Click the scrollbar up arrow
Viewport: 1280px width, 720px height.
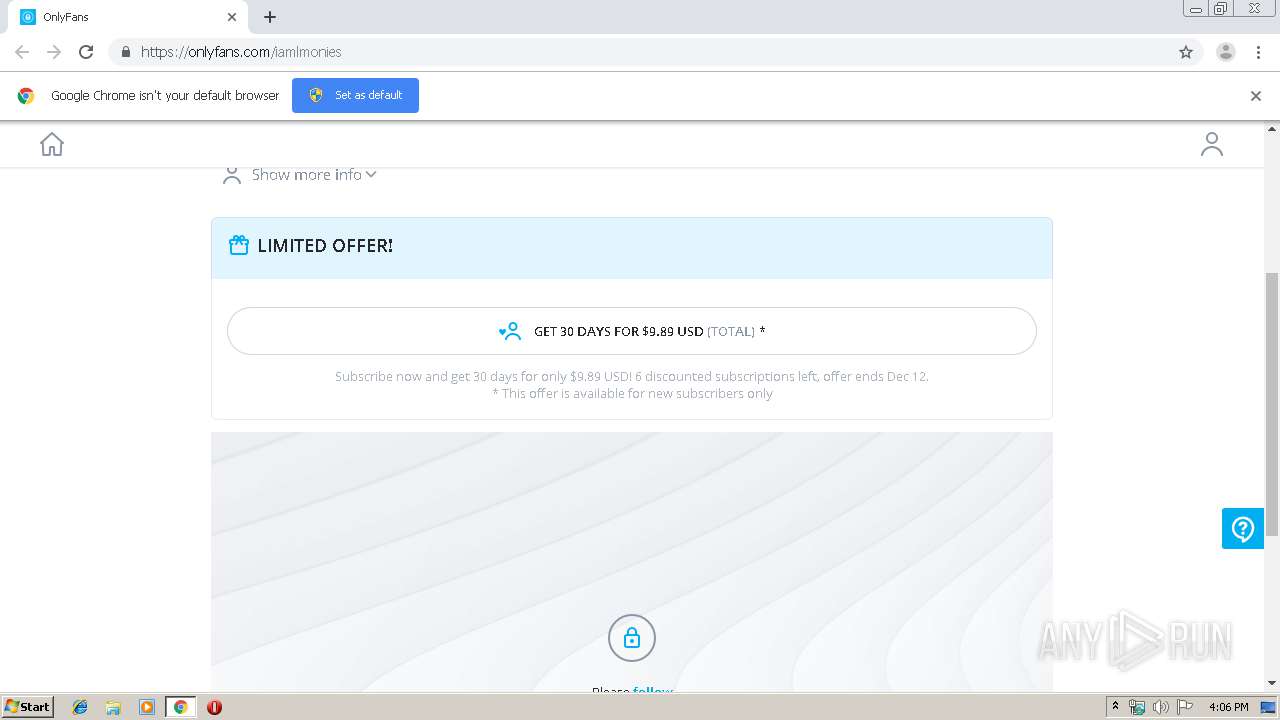coord(1272,129)
